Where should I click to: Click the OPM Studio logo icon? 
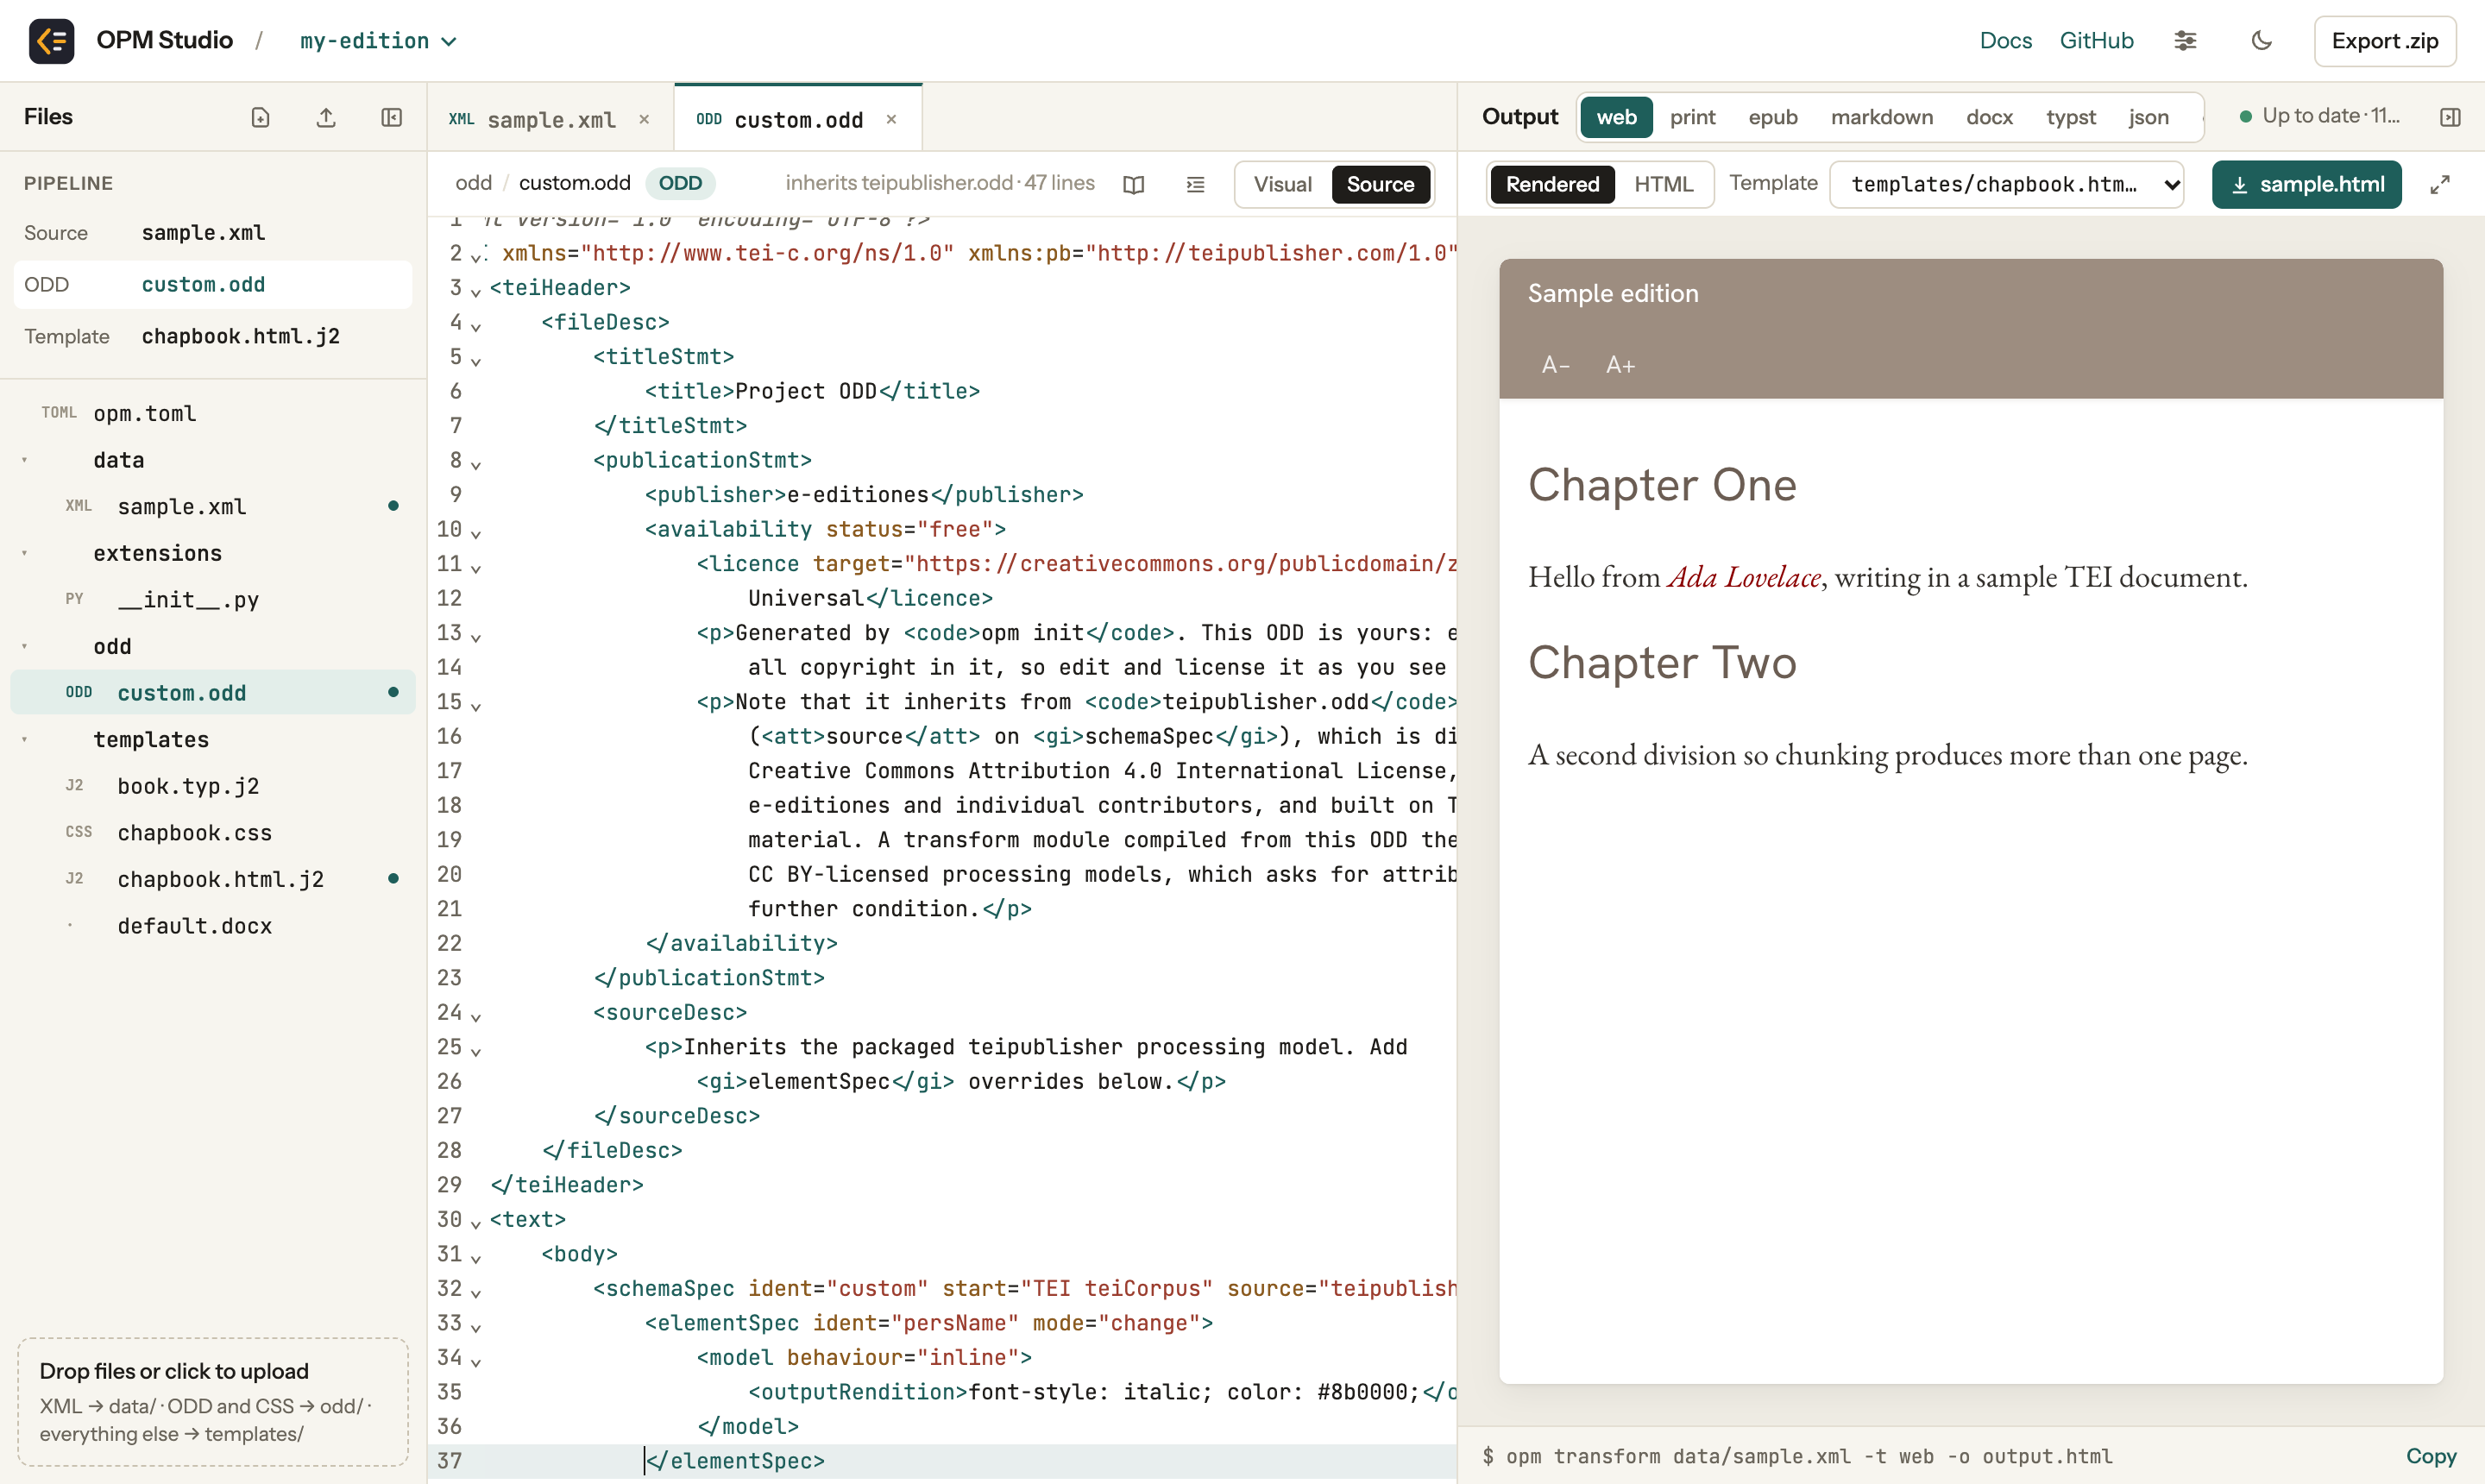click(x=51, y=41)
